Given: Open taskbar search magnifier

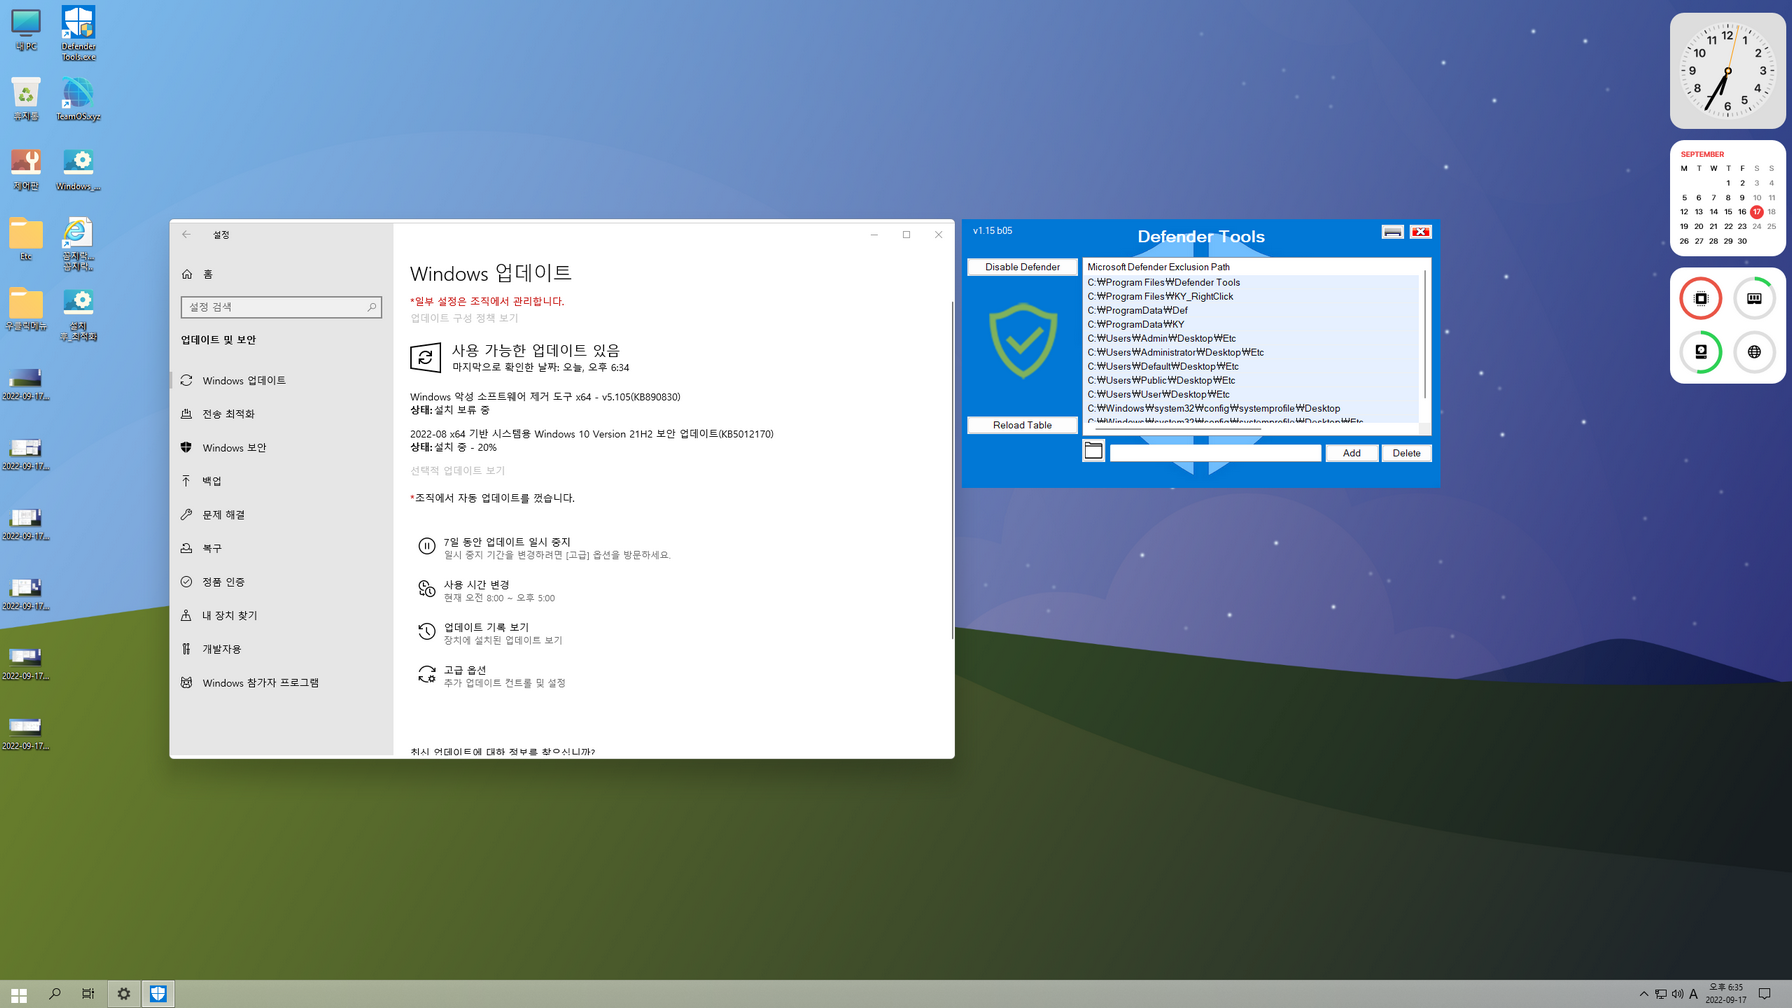Looking at the screenshot, I should (x=54, y=994).
